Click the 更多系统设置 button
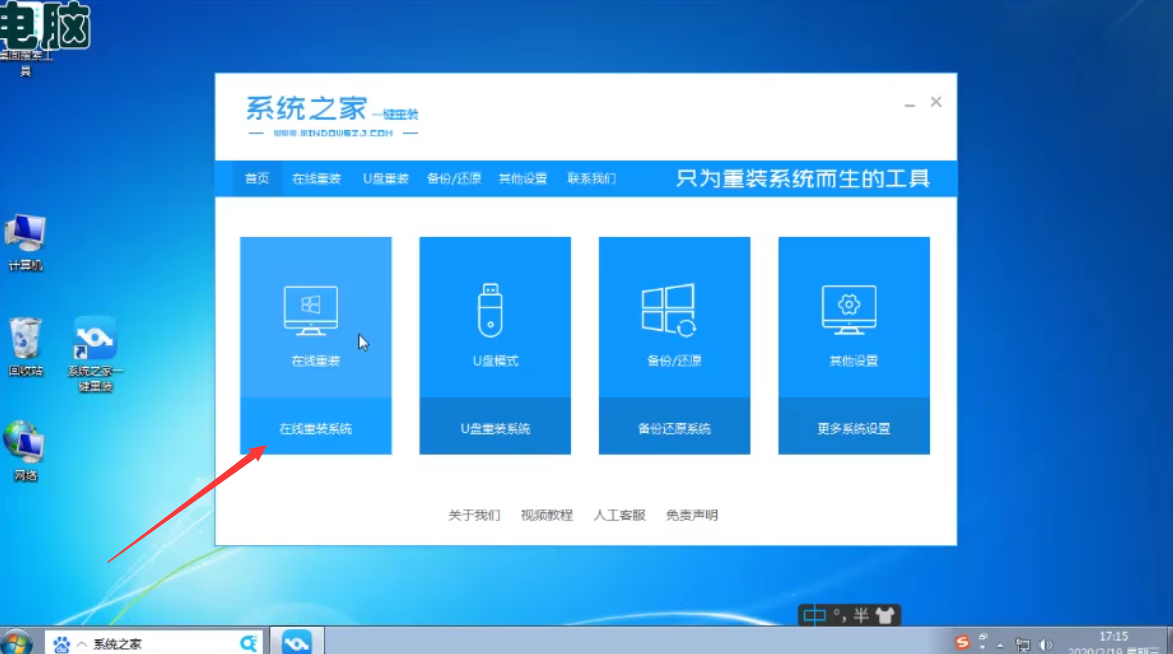The height and width of the screenshot is (654, 1173). (854, 427)
